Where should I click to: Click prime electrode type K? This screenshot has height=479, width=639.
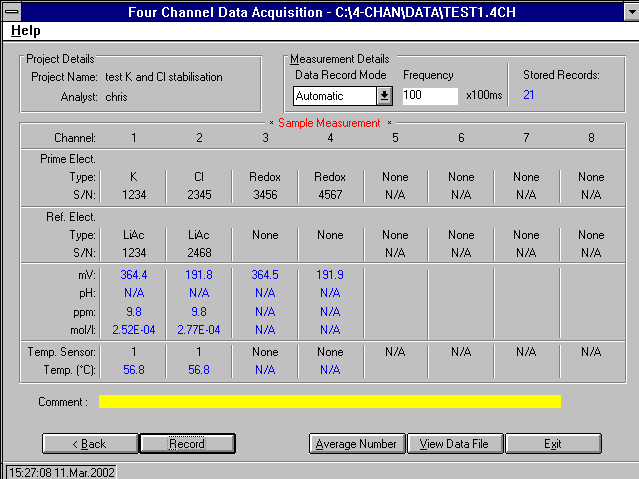[x=134, y=177]
